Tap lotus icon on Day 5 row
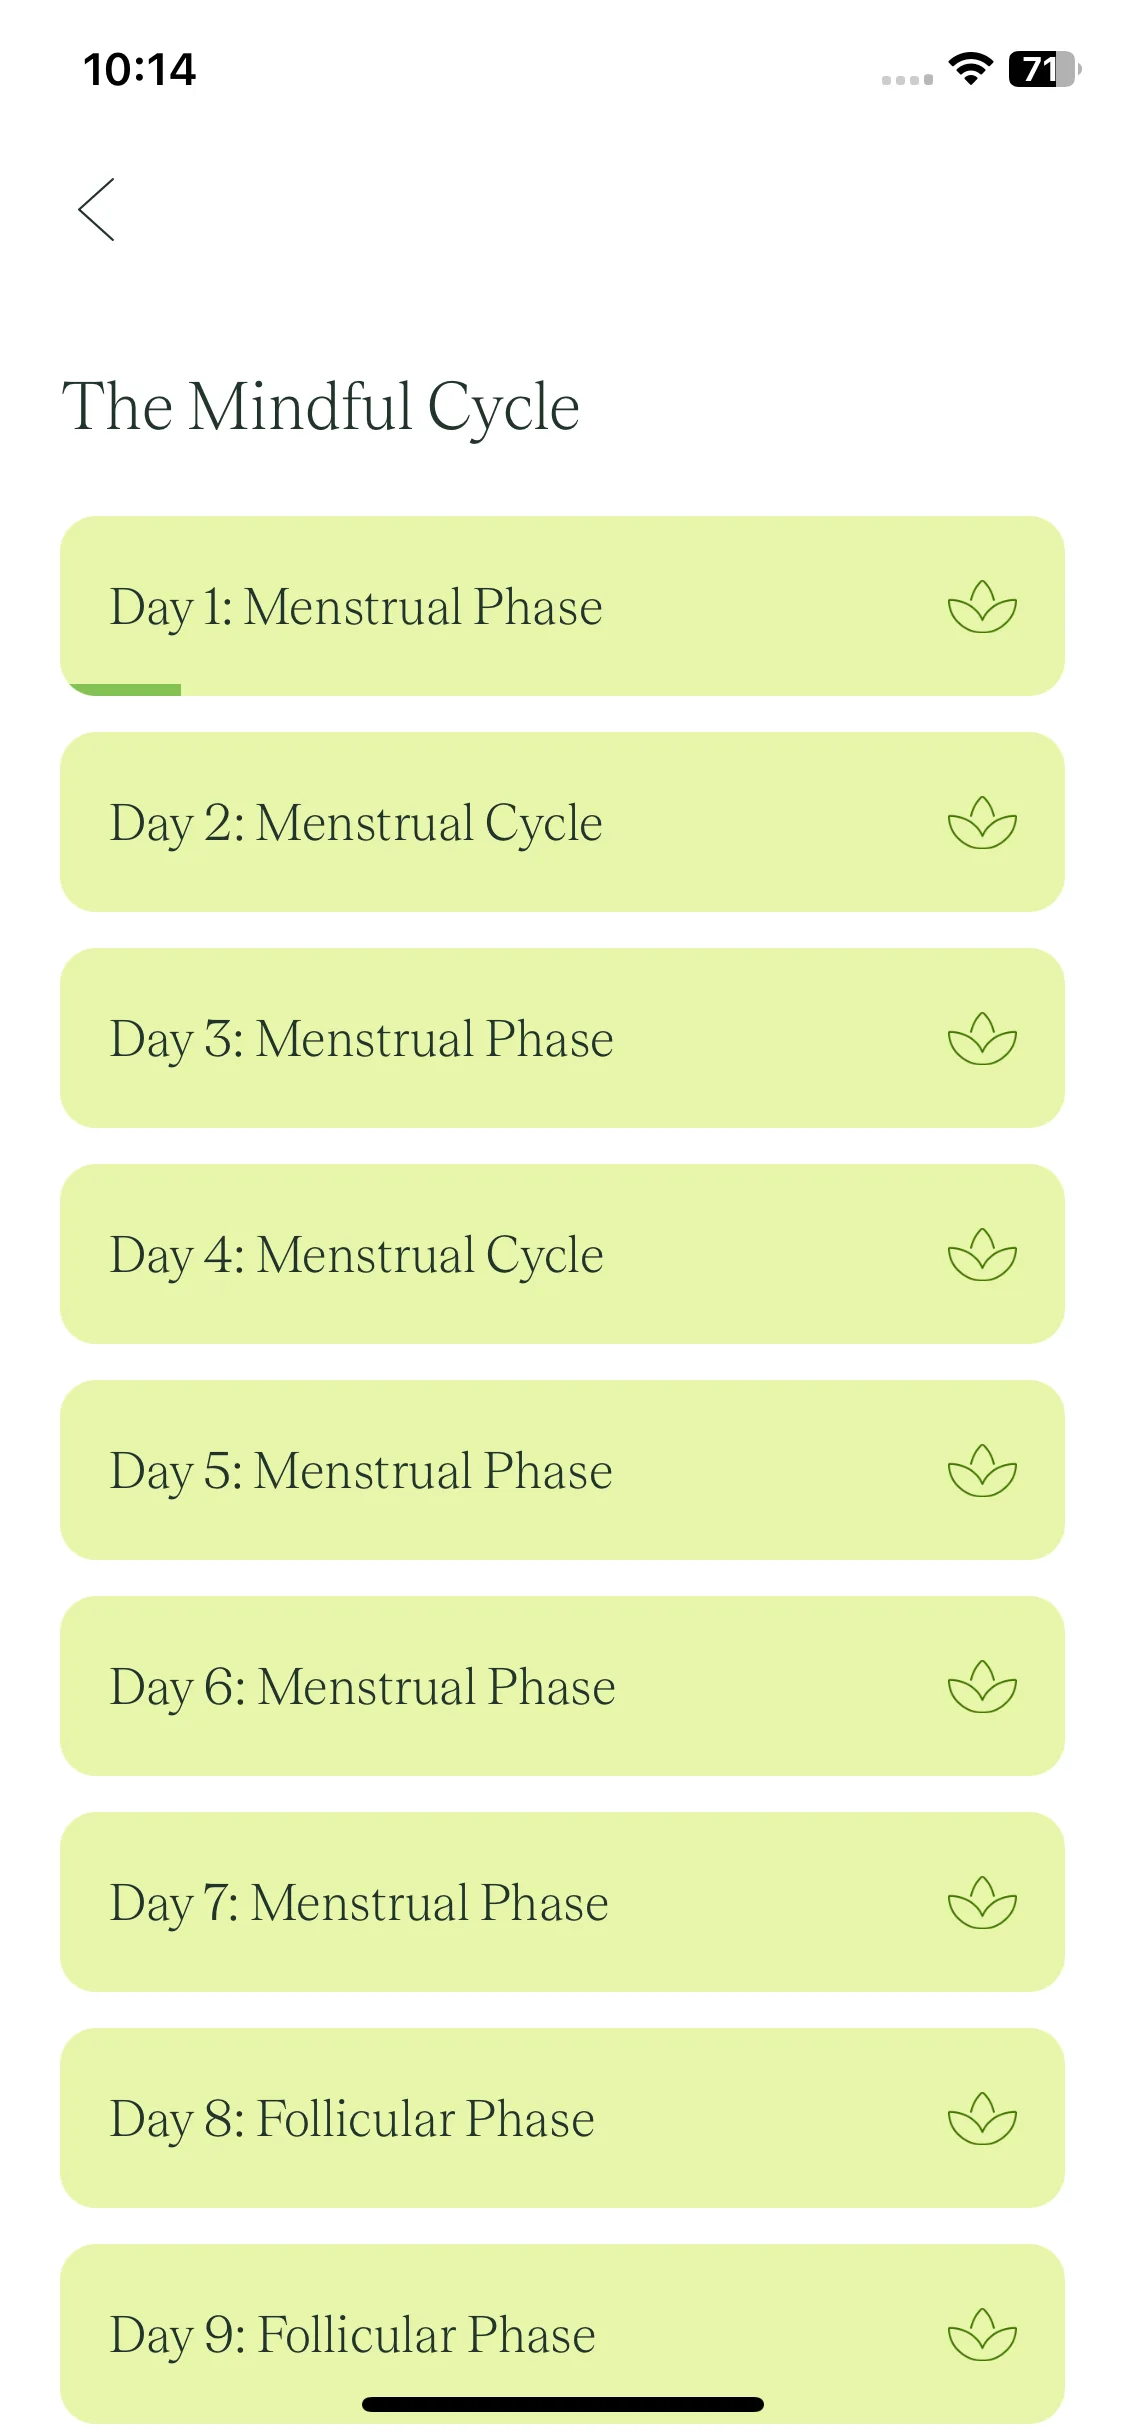Image resolution: width=1125 pixels, height=2436 pixels. pos(982,1471)
